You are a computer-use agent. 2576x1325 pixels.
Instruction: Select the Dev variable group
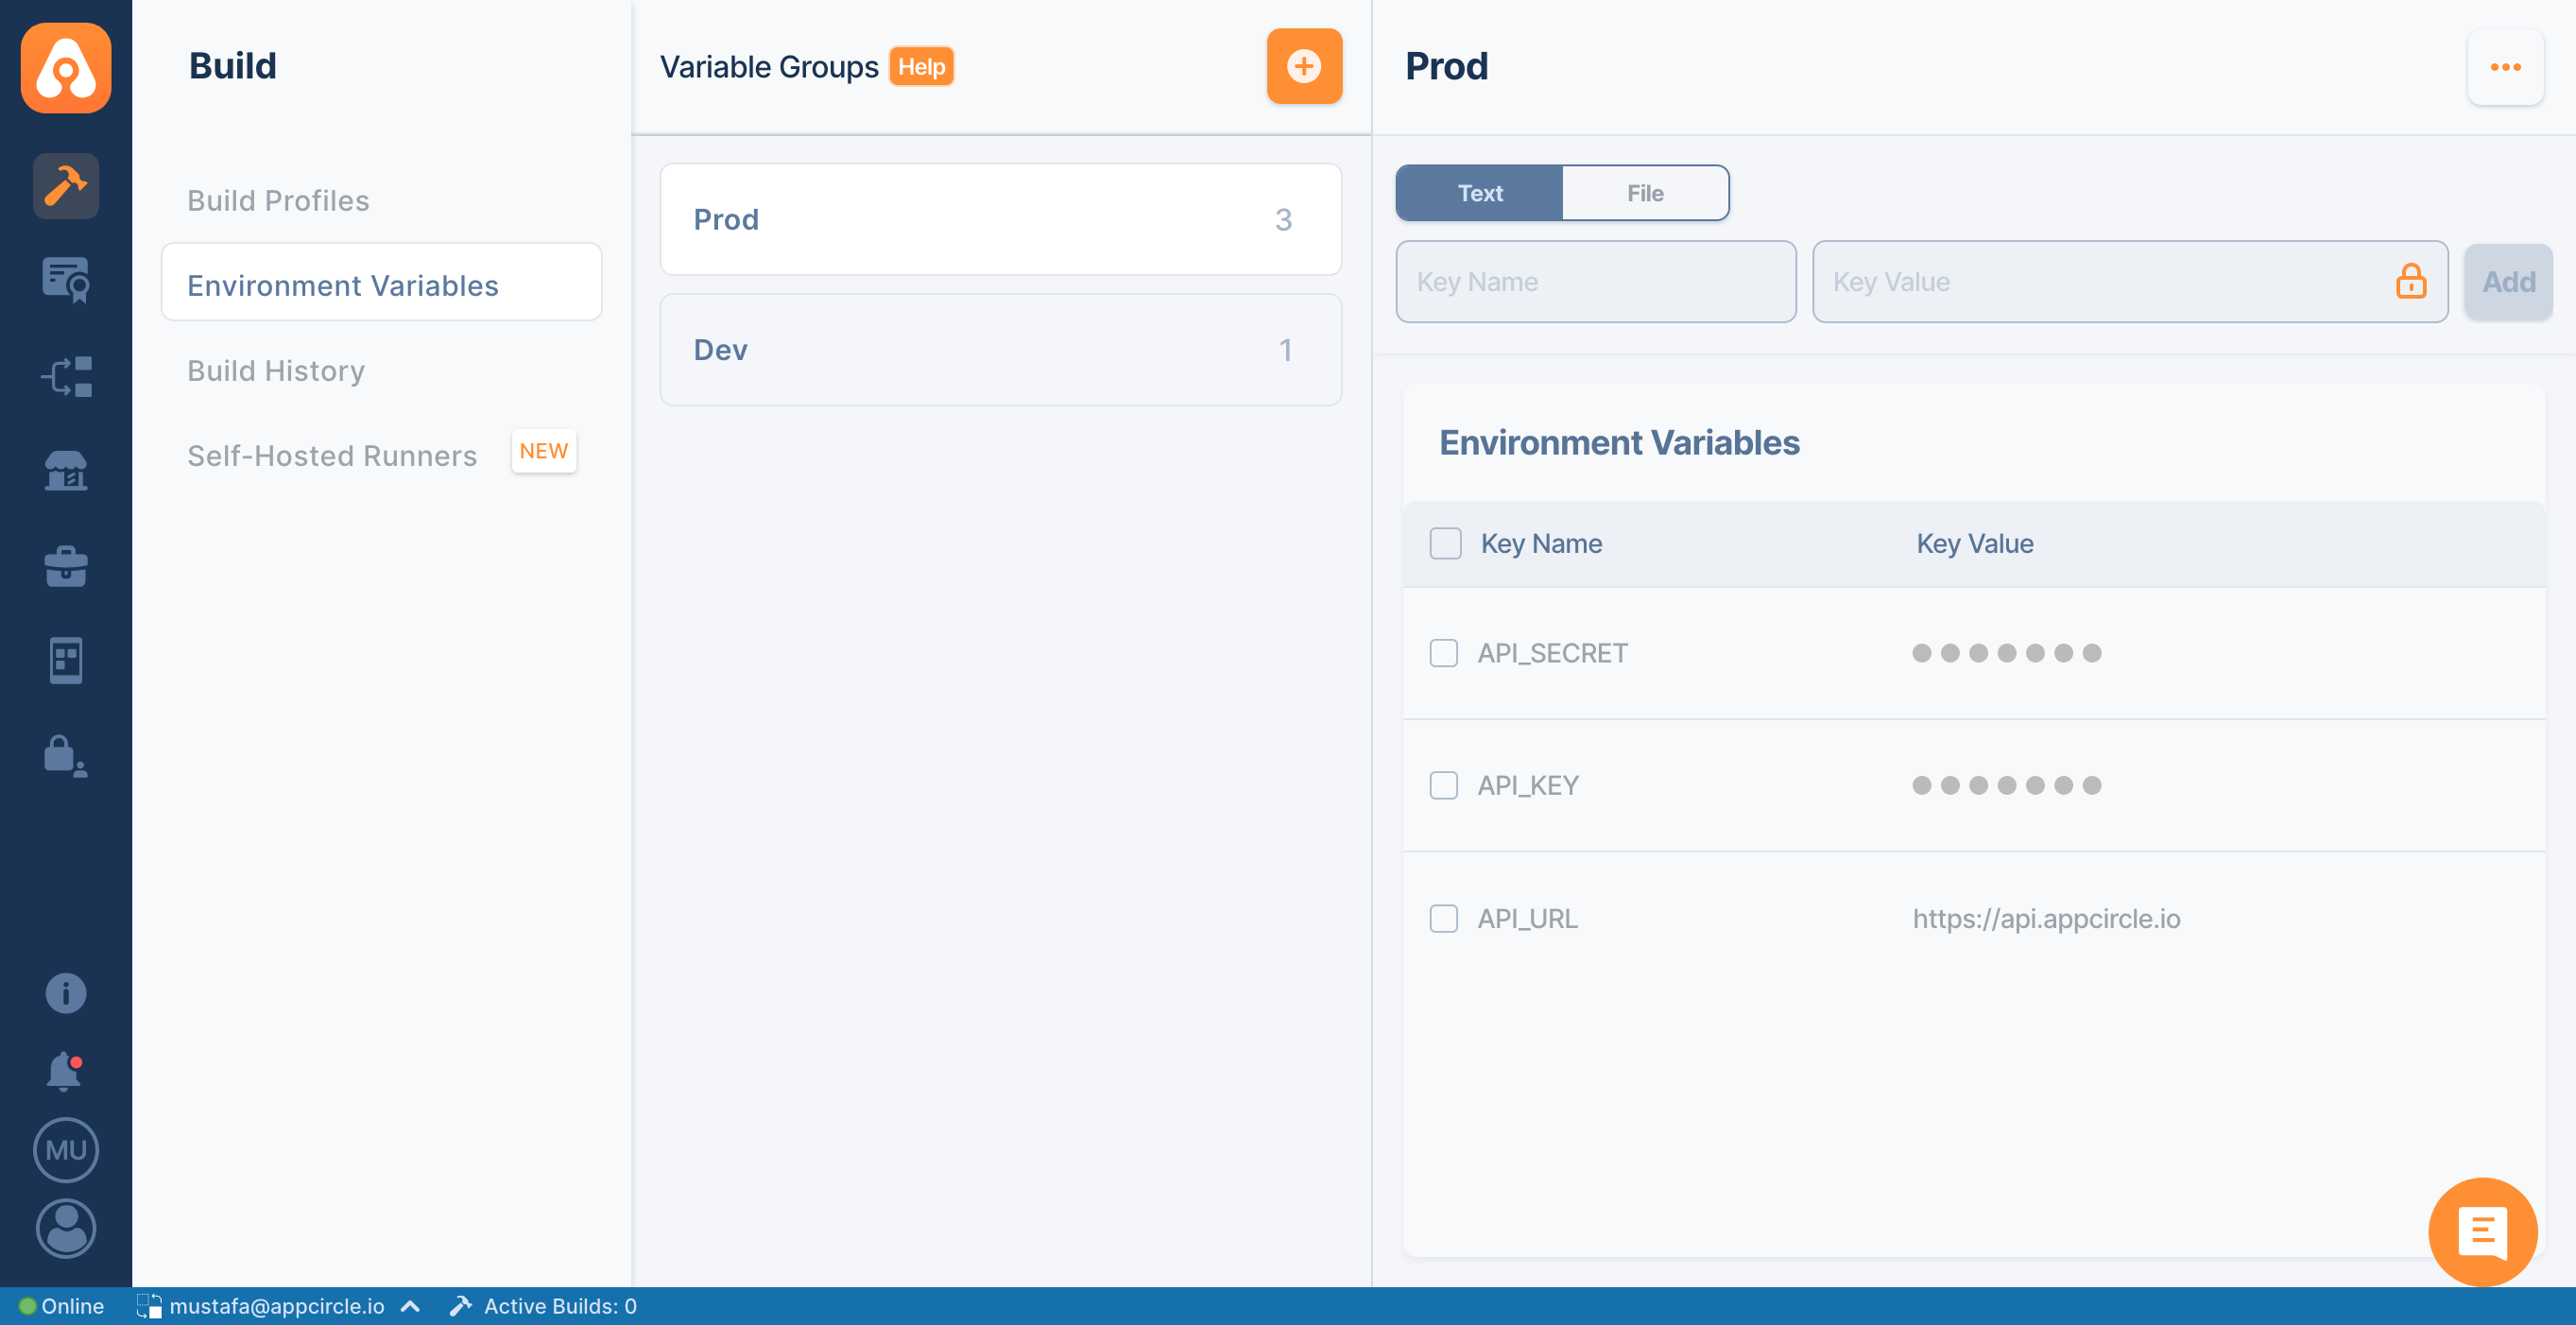1001,349
